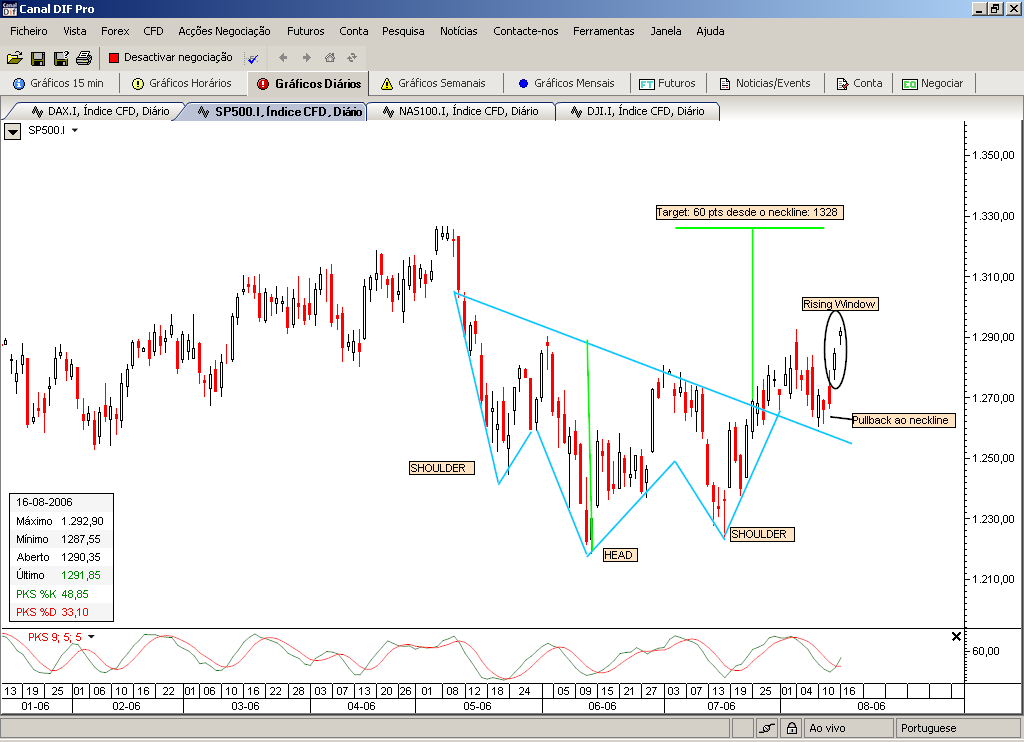Image resolution: width=1026 pixels, height=742 pixels.
Task: Click the 05-06 month on time axis
Action: (477, 707)
